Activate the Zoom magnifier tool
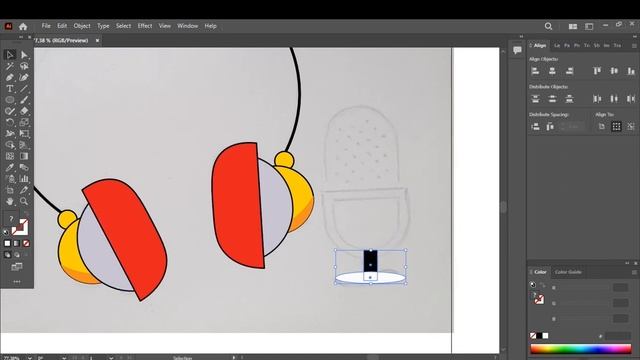The height and width of the screenshot is (360, 640). tap(24, 201)
